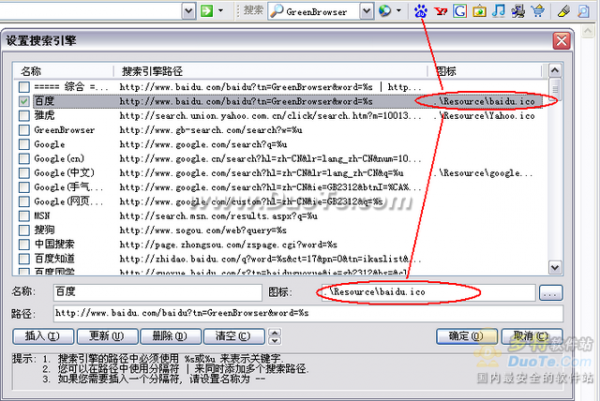The image size is (600, 401).
Task: Check the GreenBrowser engine checkbox
Action: pyautogui.click(x=24, y=130)
